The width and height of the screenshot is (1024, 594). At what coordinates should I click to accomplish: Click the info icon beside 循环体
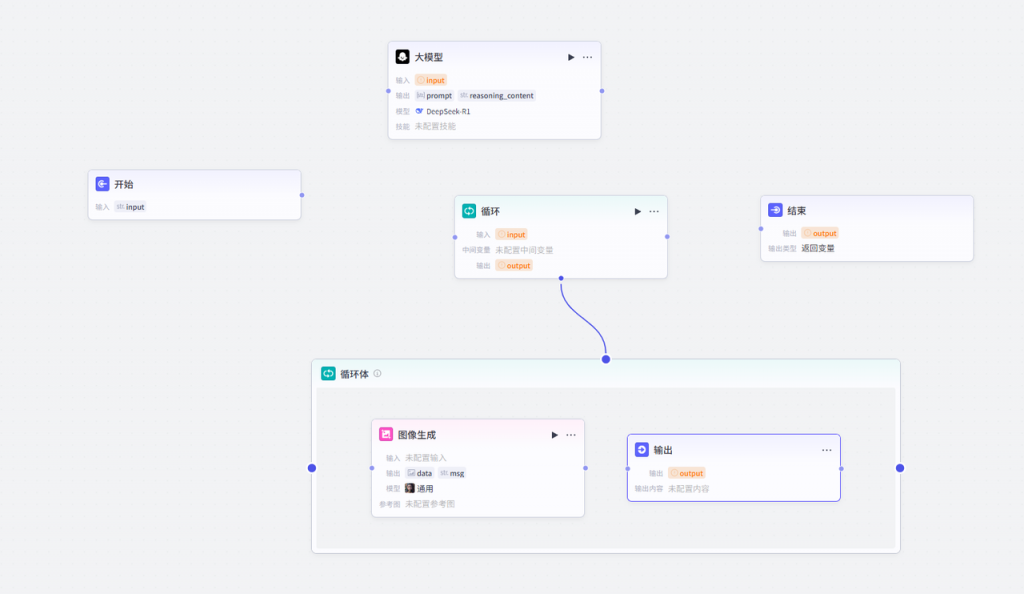[x=377, y=374]
